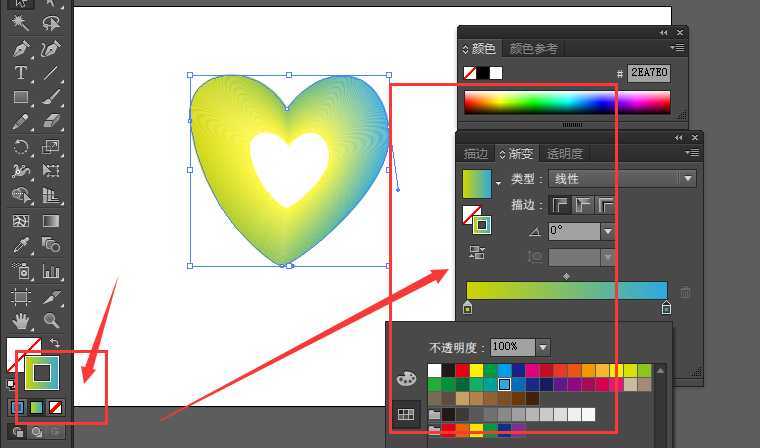Activate the toolbar gradient stroke box
The image size is (760, 448).
(x=42, y=373)
